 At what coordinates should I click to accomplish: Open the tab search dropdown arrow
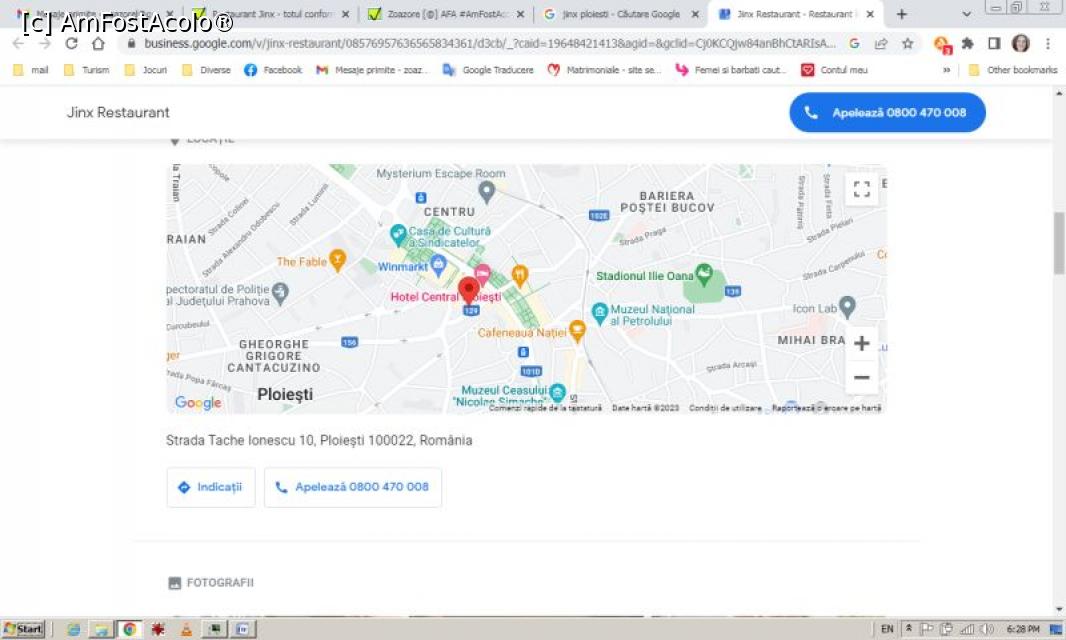pyautogui.click(x=966, y=14)
